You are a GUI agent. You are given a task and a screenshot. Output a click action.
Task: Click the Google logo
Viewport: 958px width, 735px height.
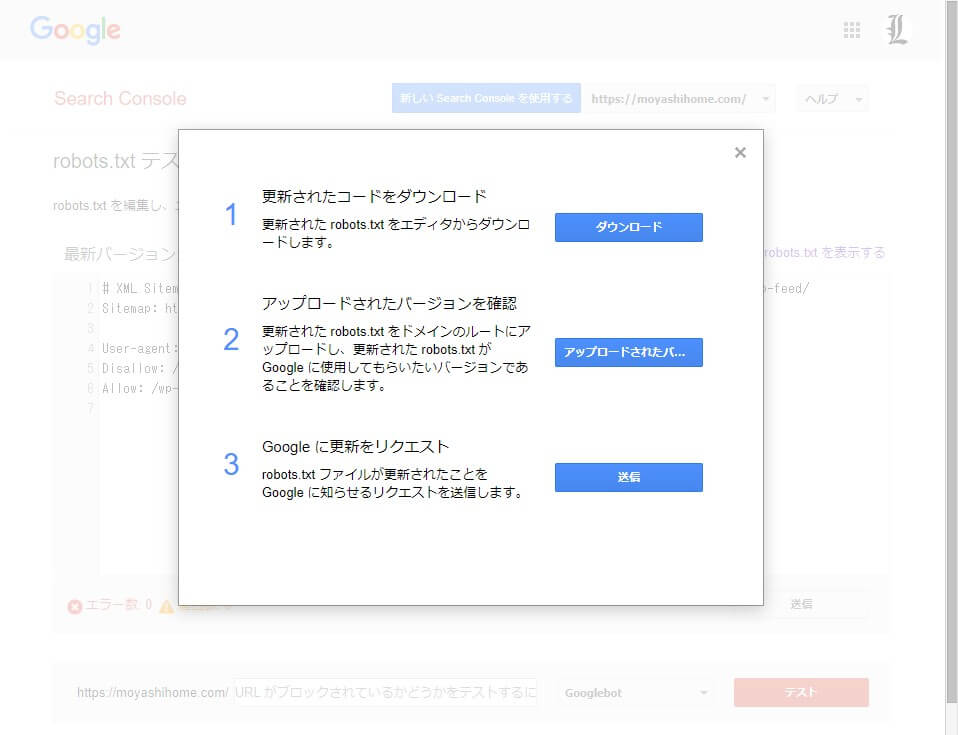click(x=75, y=30)
